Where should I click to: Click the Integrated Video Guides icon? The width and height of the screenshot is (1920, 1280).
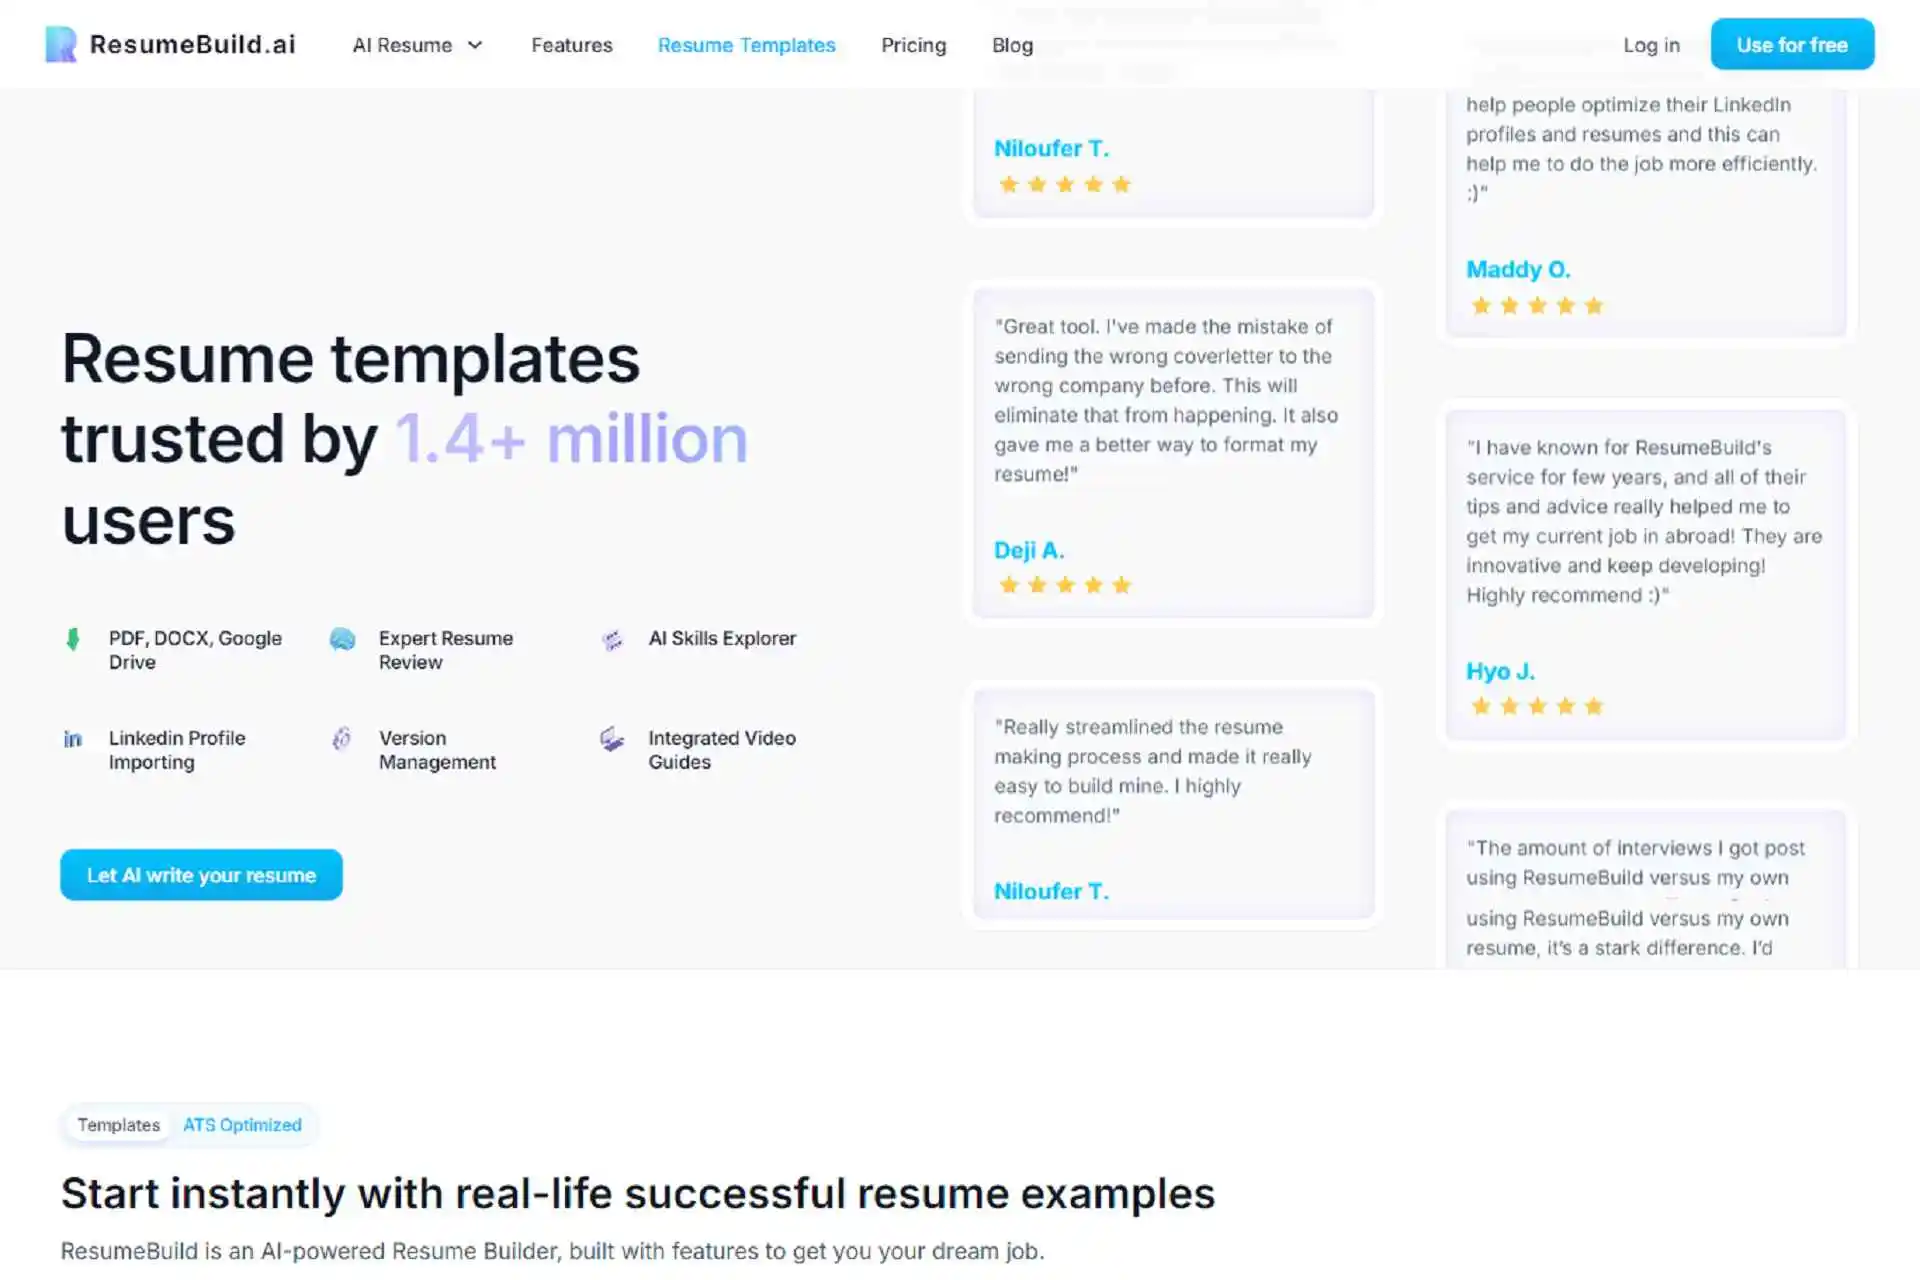(x=611, y=740)
